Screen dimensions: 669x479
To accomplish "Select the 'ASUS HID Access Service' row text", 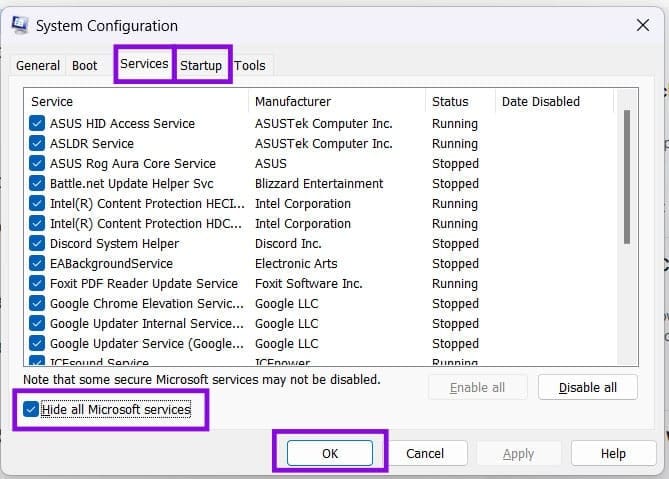I will pyautogui.click(x=122, y=124).
